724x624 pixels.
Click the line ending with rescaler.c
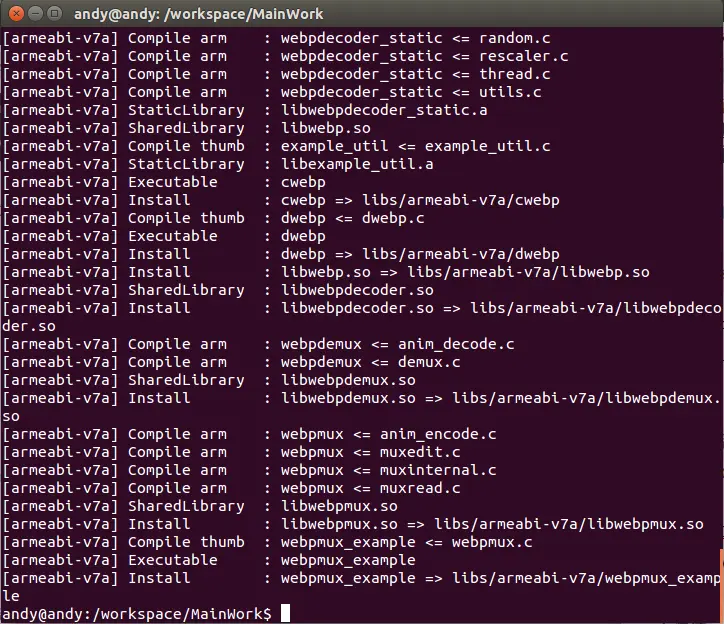coord(285,56)
